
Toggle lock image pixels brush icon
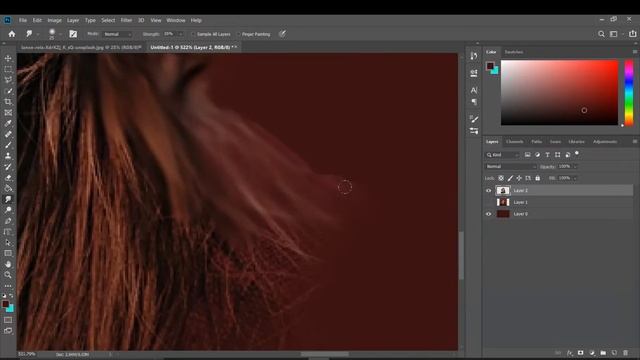(x=510, y=178)
